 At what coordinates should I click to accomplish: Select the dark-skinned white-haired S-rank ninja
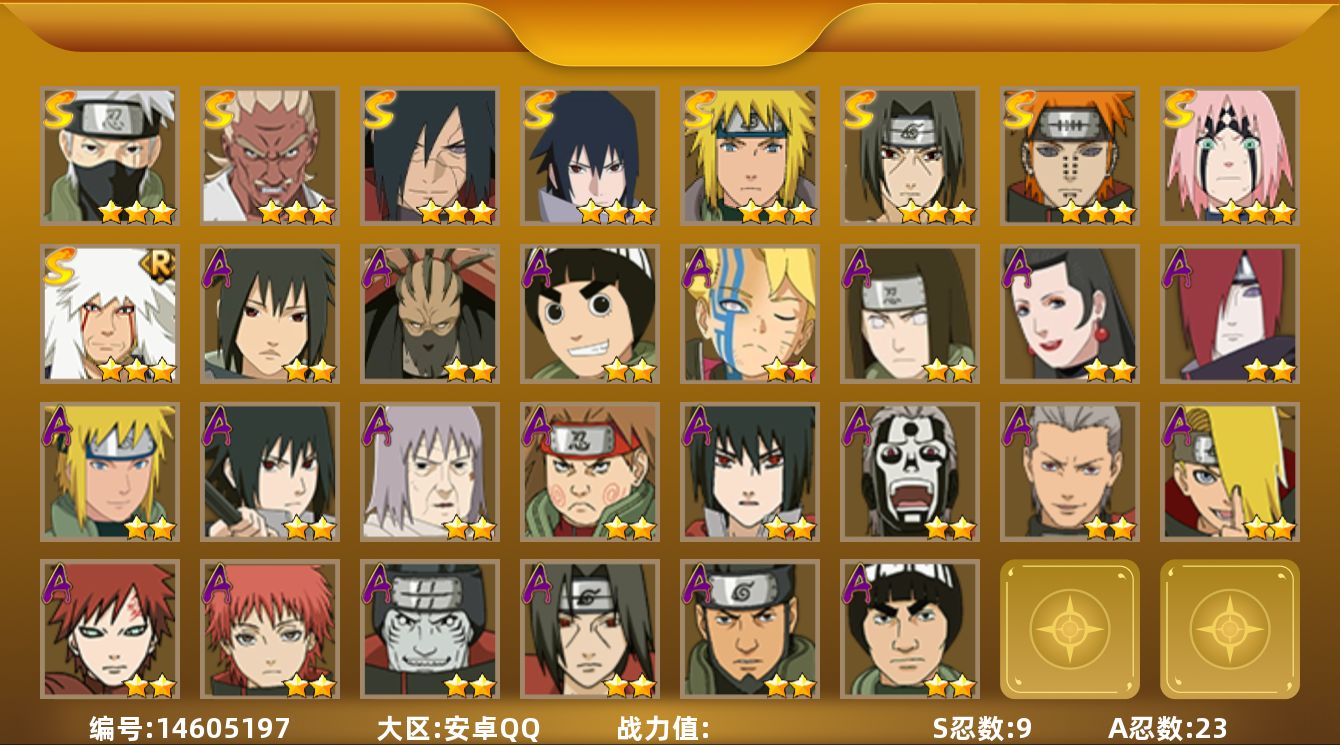(x=269, y=156)
